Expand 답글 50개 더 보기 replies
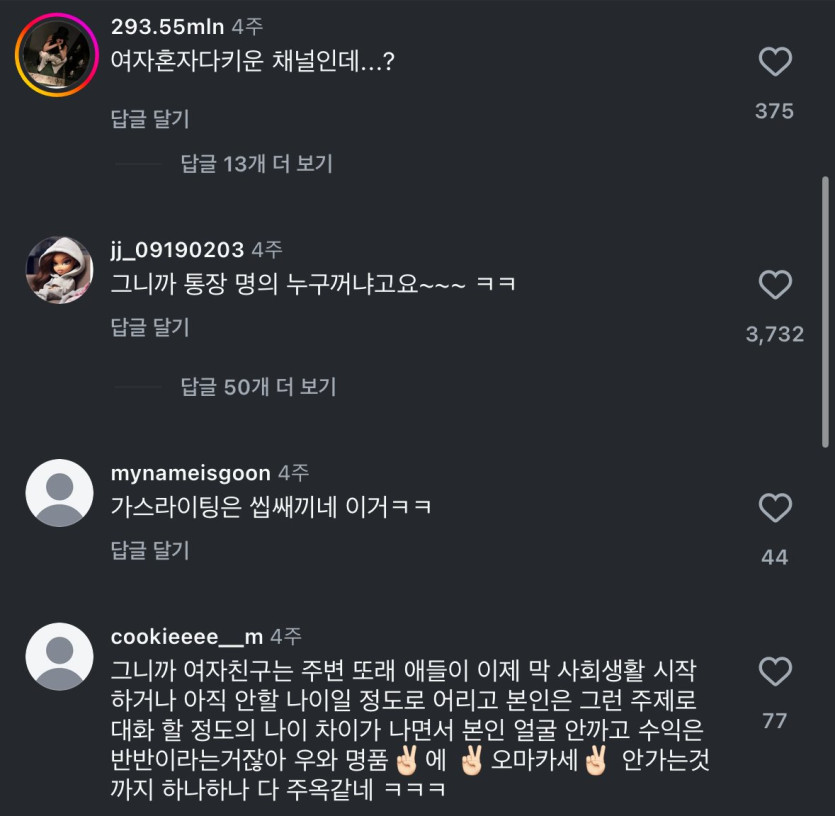The image size is (835, 816). pyautogui.click(x=258, y=387)
